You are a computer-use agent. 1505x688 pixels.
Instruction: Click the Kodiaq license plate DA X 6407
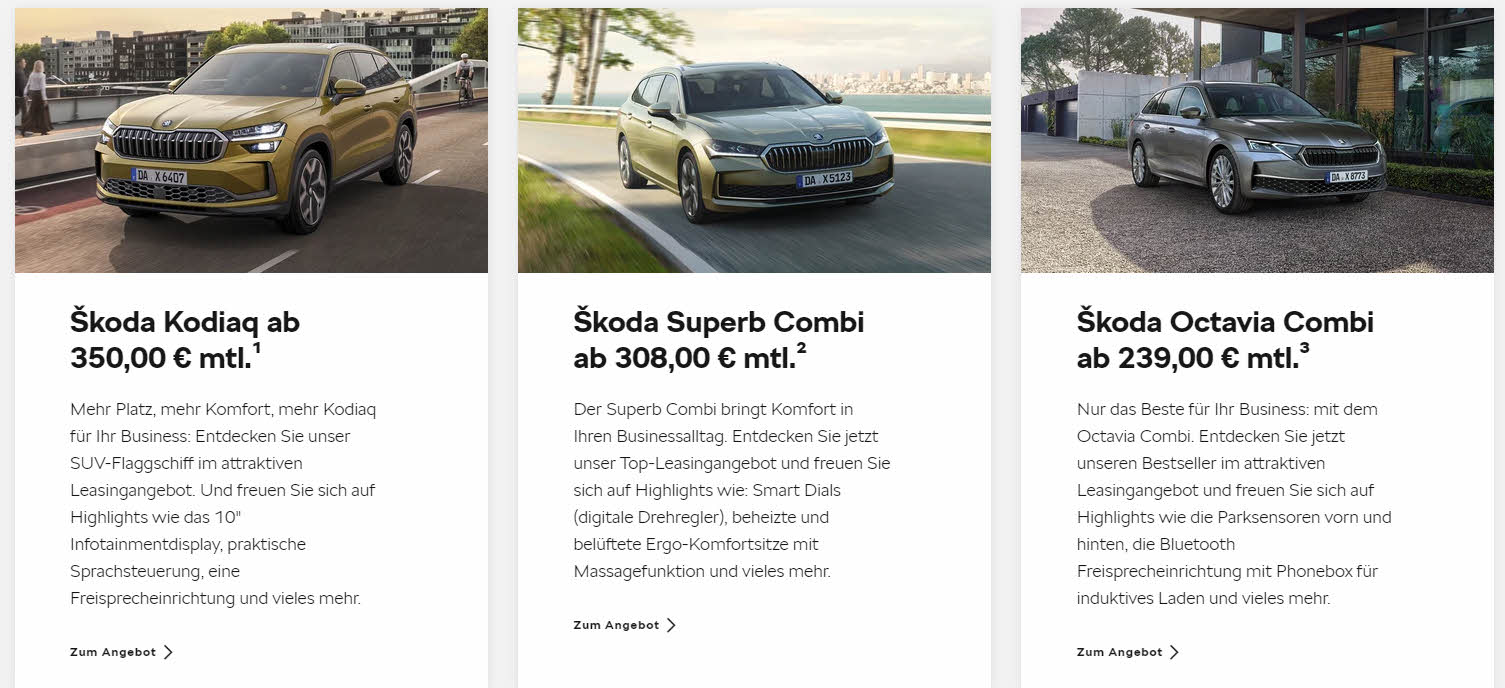click(x=160, y=177)
